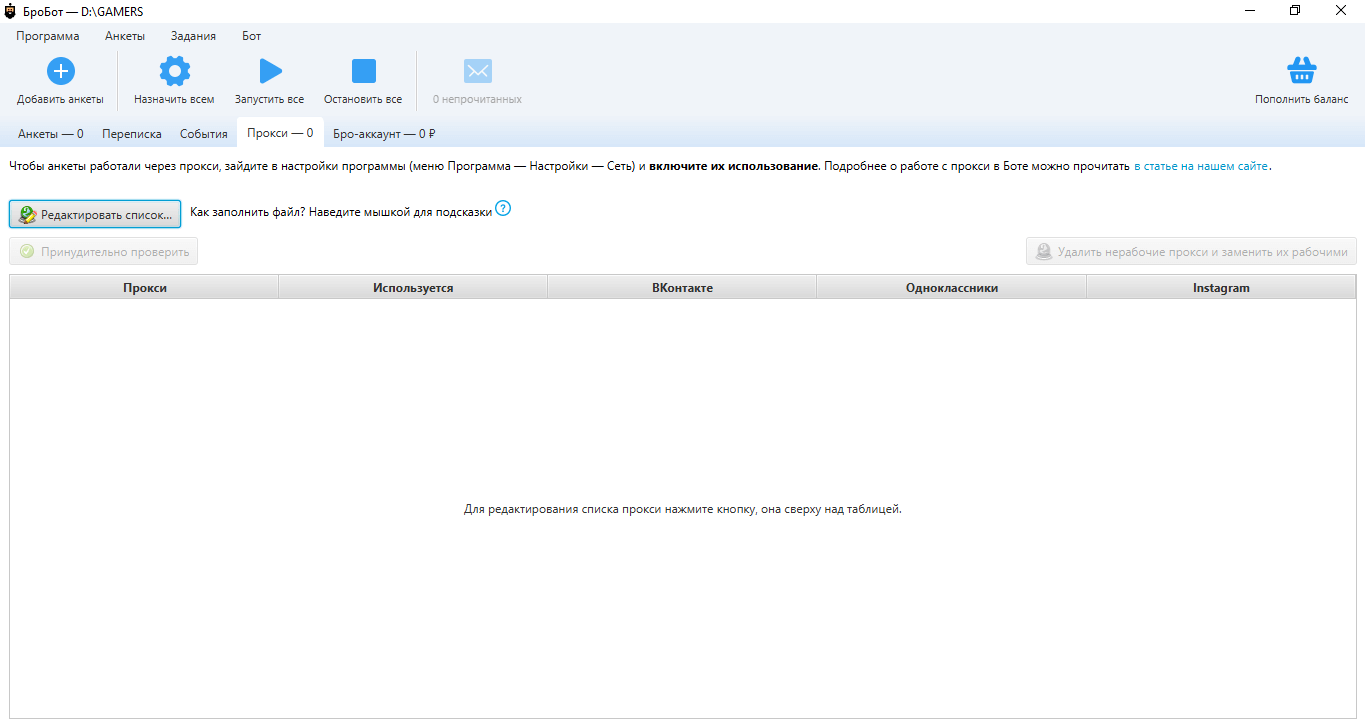Switch to the Переписка tab
Screen dimensions: 1365x727
click(x=132, y=133)
